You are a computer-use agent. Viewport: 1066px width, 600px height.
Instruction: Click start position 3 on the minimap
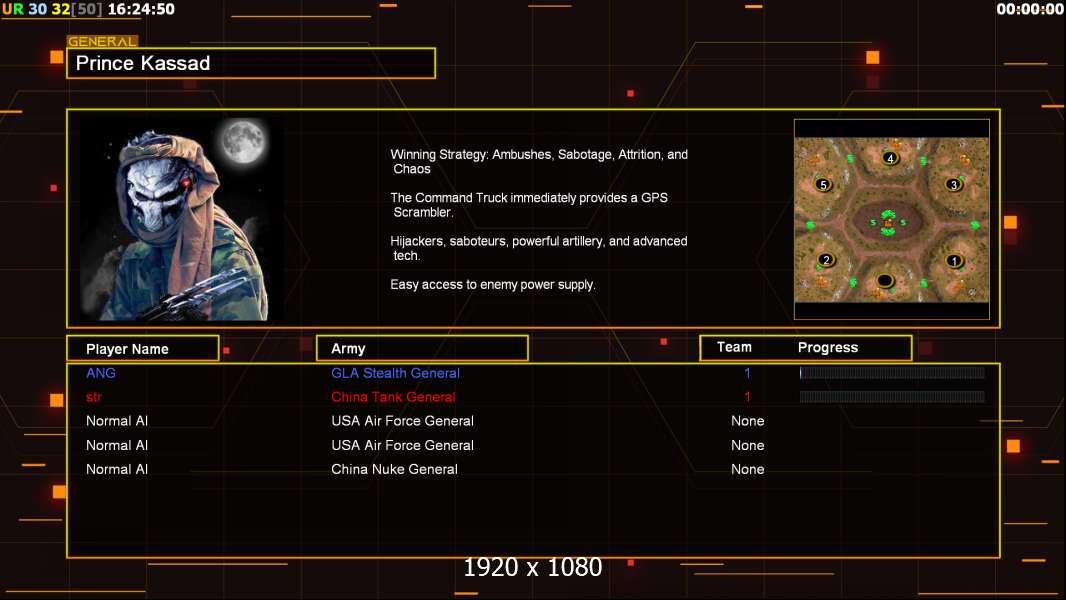click(954, 185)
